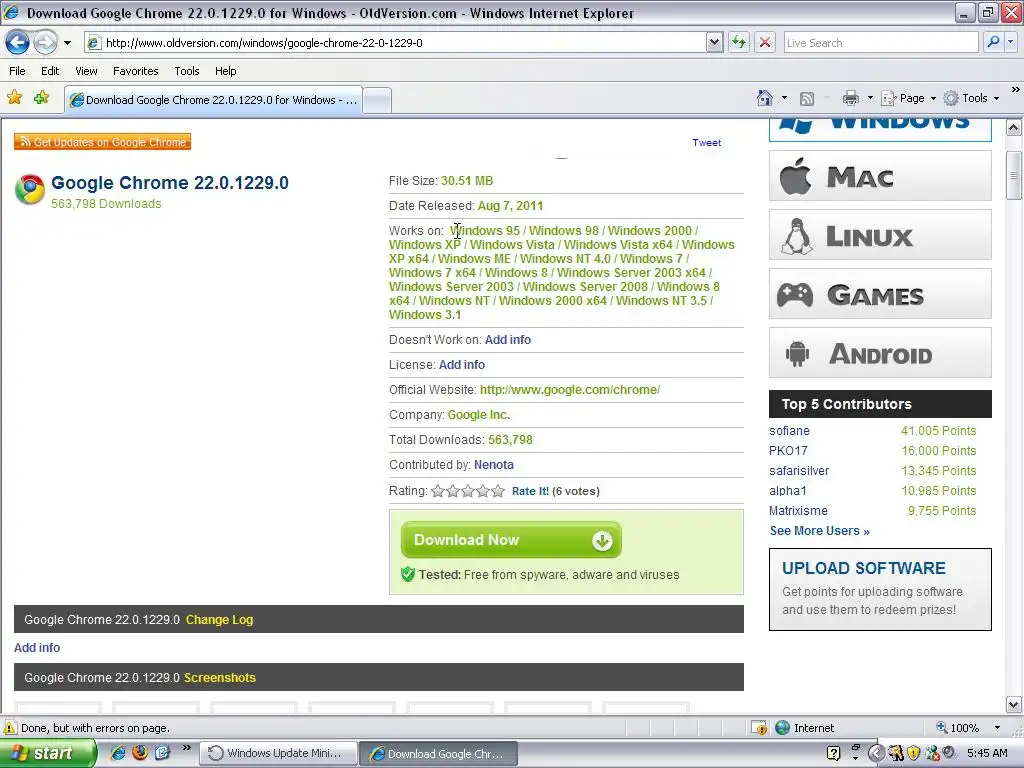Click inside the Live Search box

pos(880,43)
